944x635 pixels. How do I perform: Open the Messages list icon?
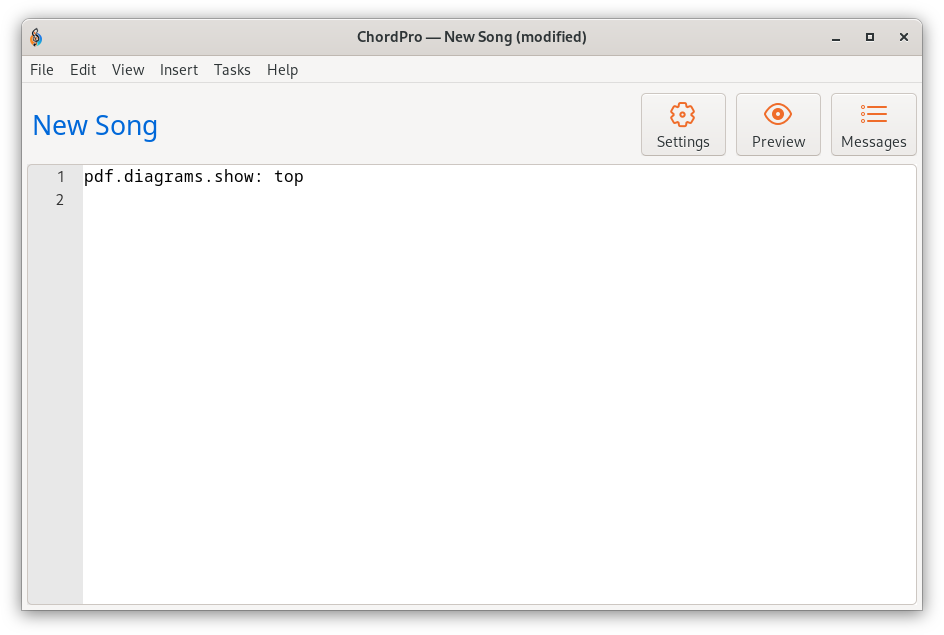(873, 114)
